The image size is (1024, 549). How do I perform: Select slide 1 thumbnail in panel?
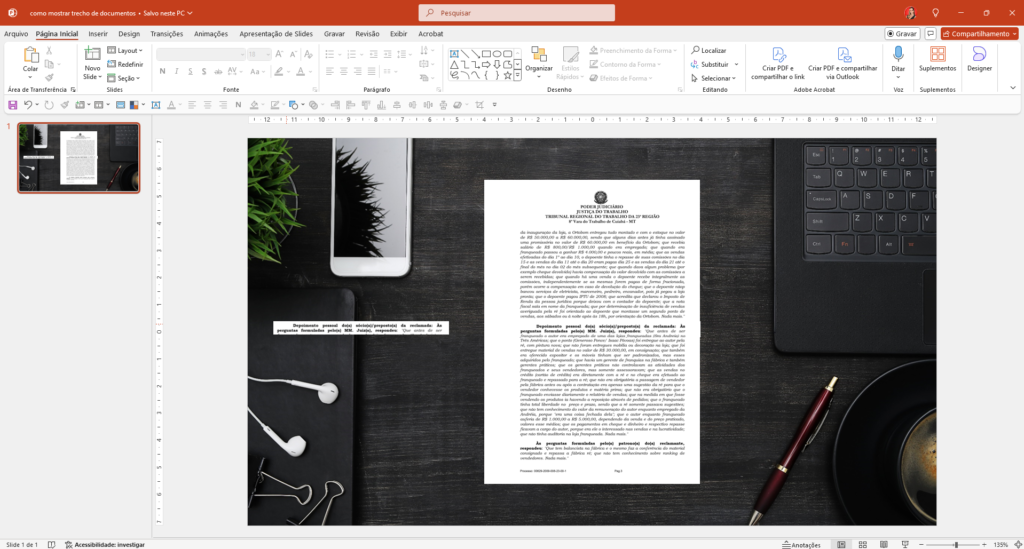[x=79, y=157]
